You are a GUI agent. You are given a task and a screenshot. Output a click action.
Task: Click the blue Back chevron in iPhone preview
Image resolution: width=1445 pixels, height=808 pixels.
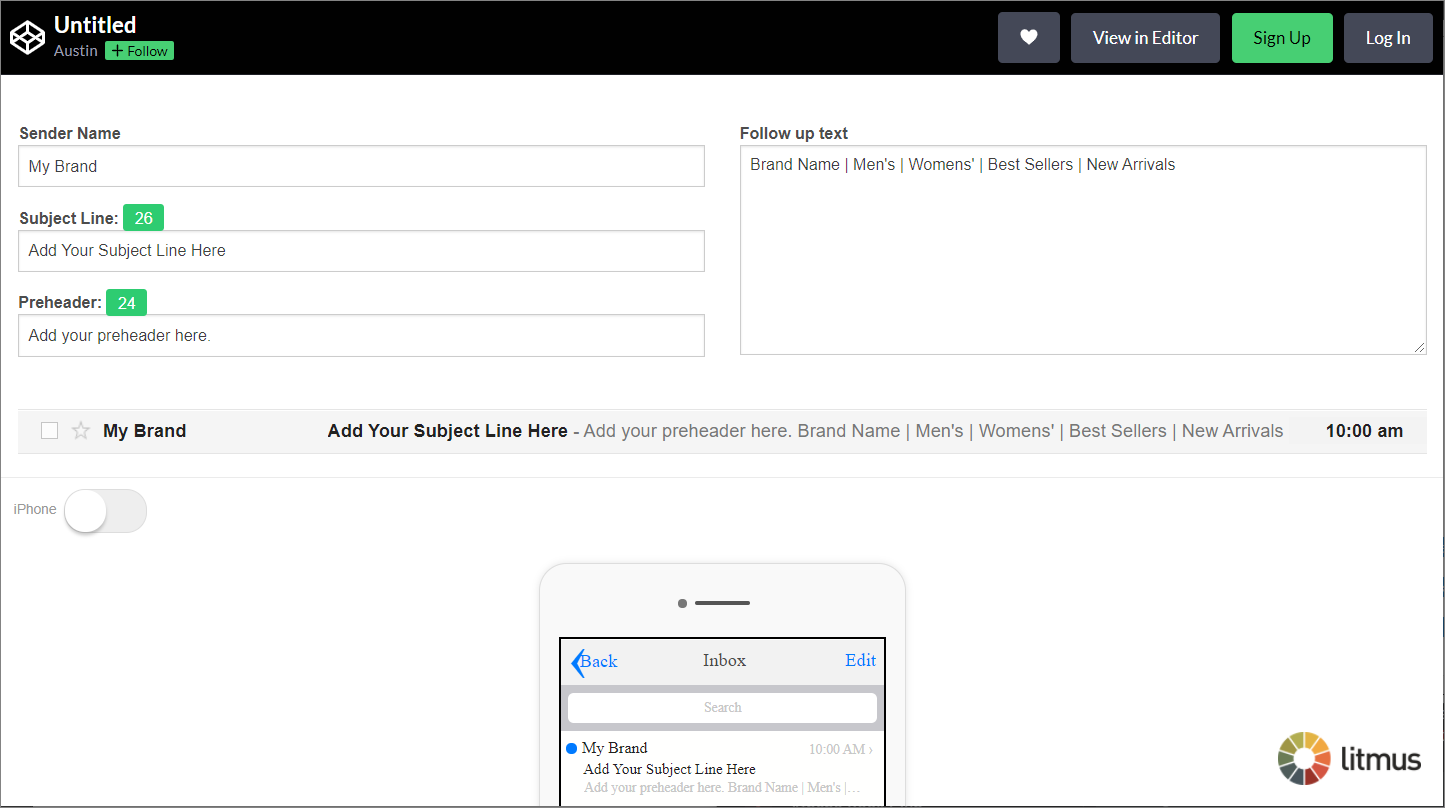pyautogui.click(x=577, y=662)
